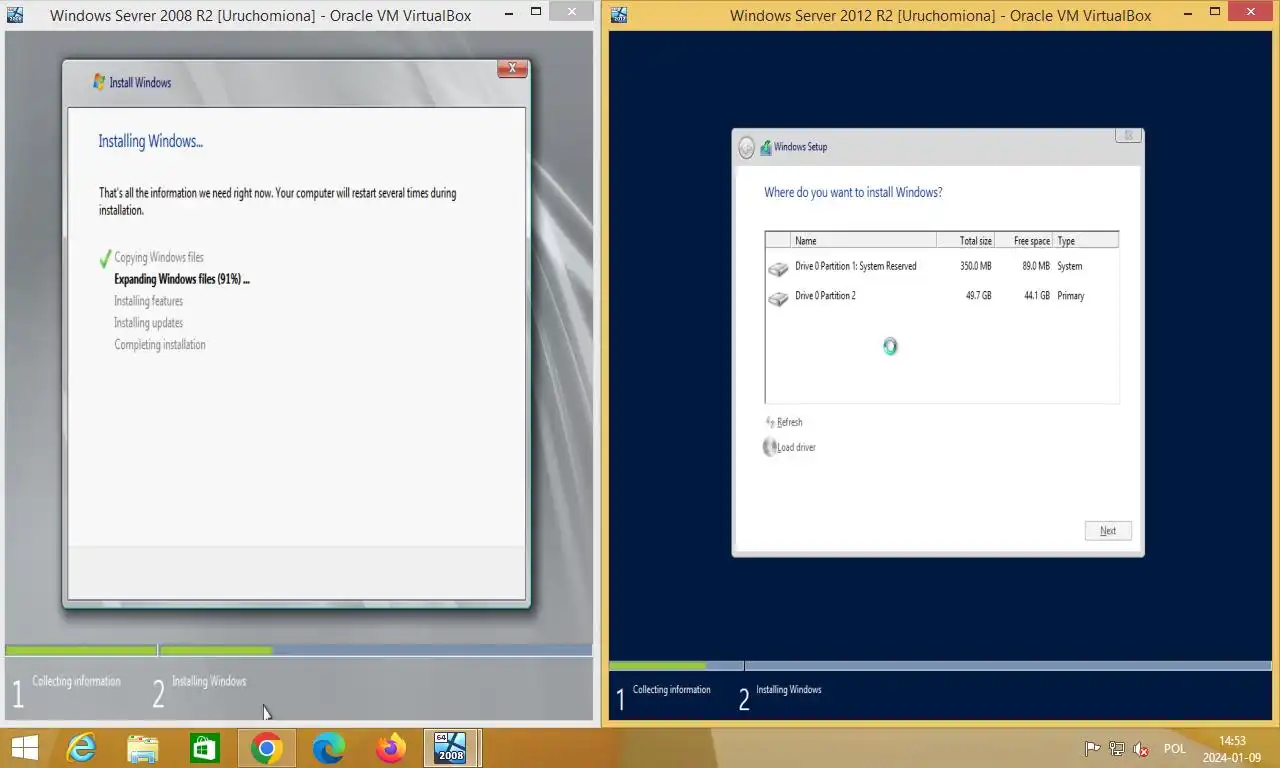Click the 350.0 MB total size cell
Image resolution: width=1280 pixels, height=768 pixels.
975,266
